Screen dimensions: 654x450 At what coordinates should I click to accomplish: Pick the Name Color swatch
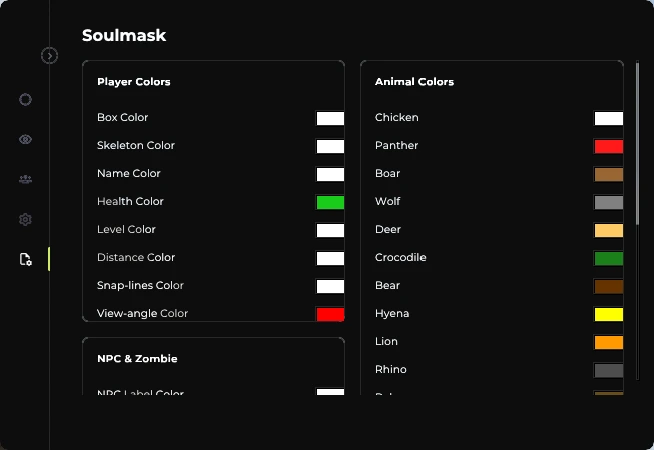click(x=330, y=174)
